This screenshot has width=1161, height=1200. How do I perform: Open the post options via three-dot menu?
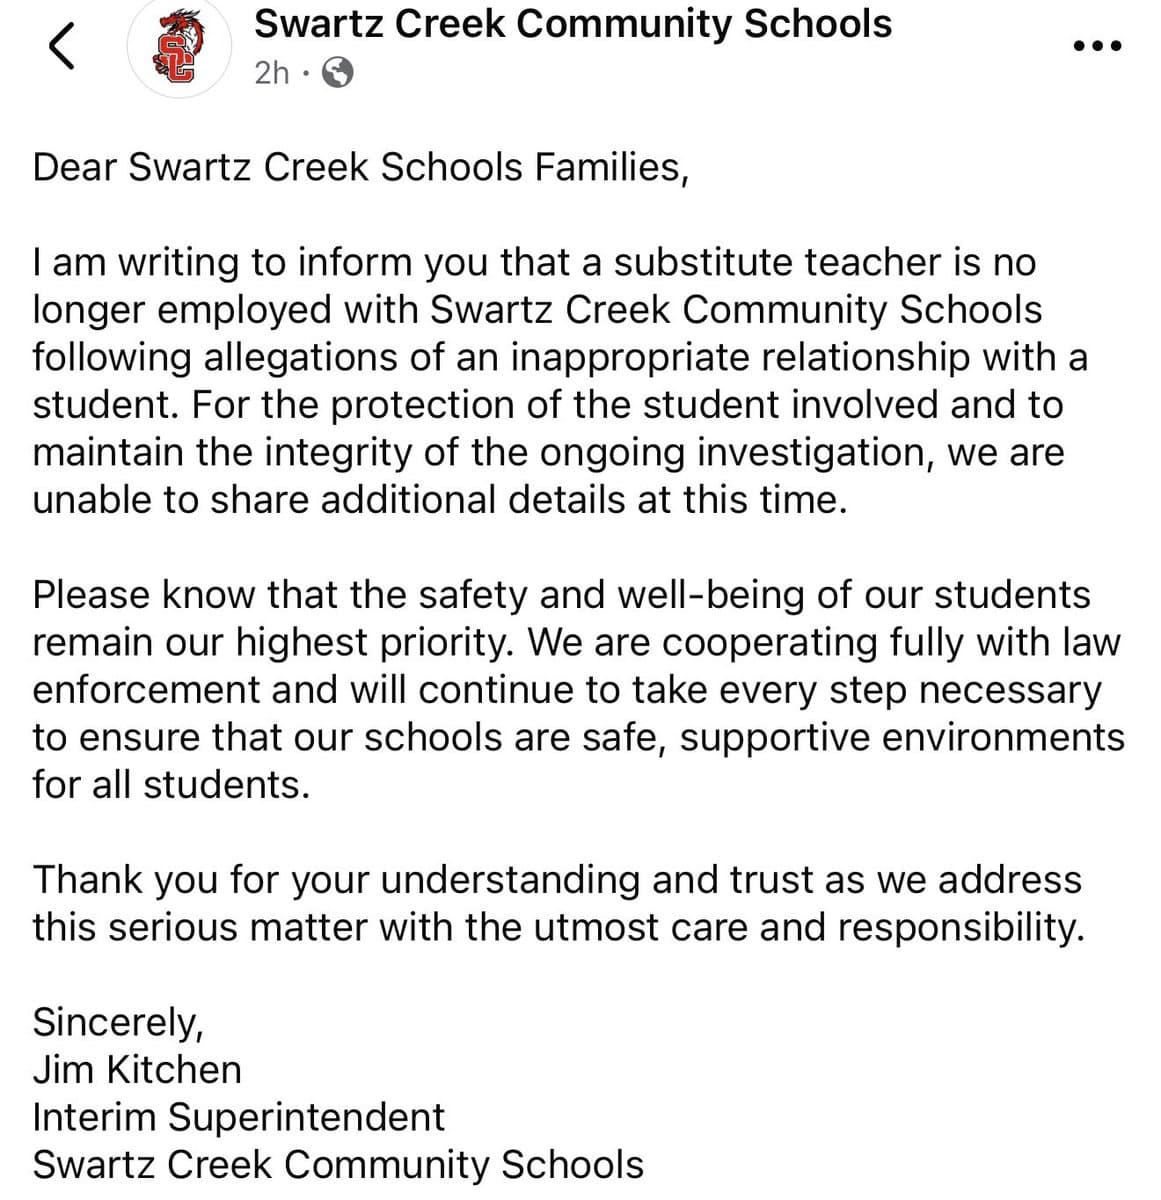pos(1095,46)
